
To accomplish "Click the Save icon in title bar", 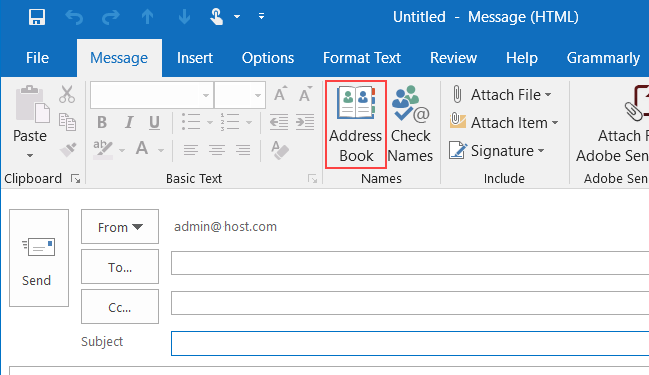I will tap(37, 17).
